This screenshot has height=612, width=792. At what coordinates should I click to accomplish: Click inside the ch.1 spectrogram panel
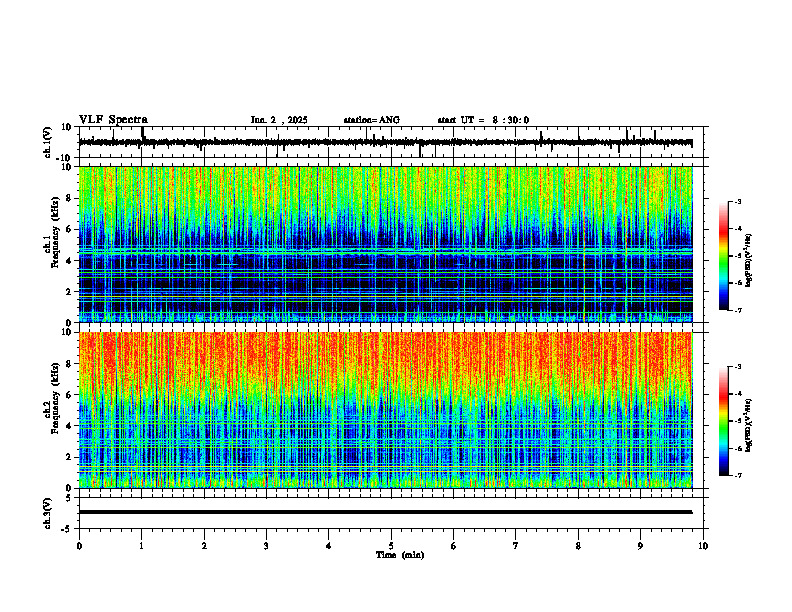point(385,244)
